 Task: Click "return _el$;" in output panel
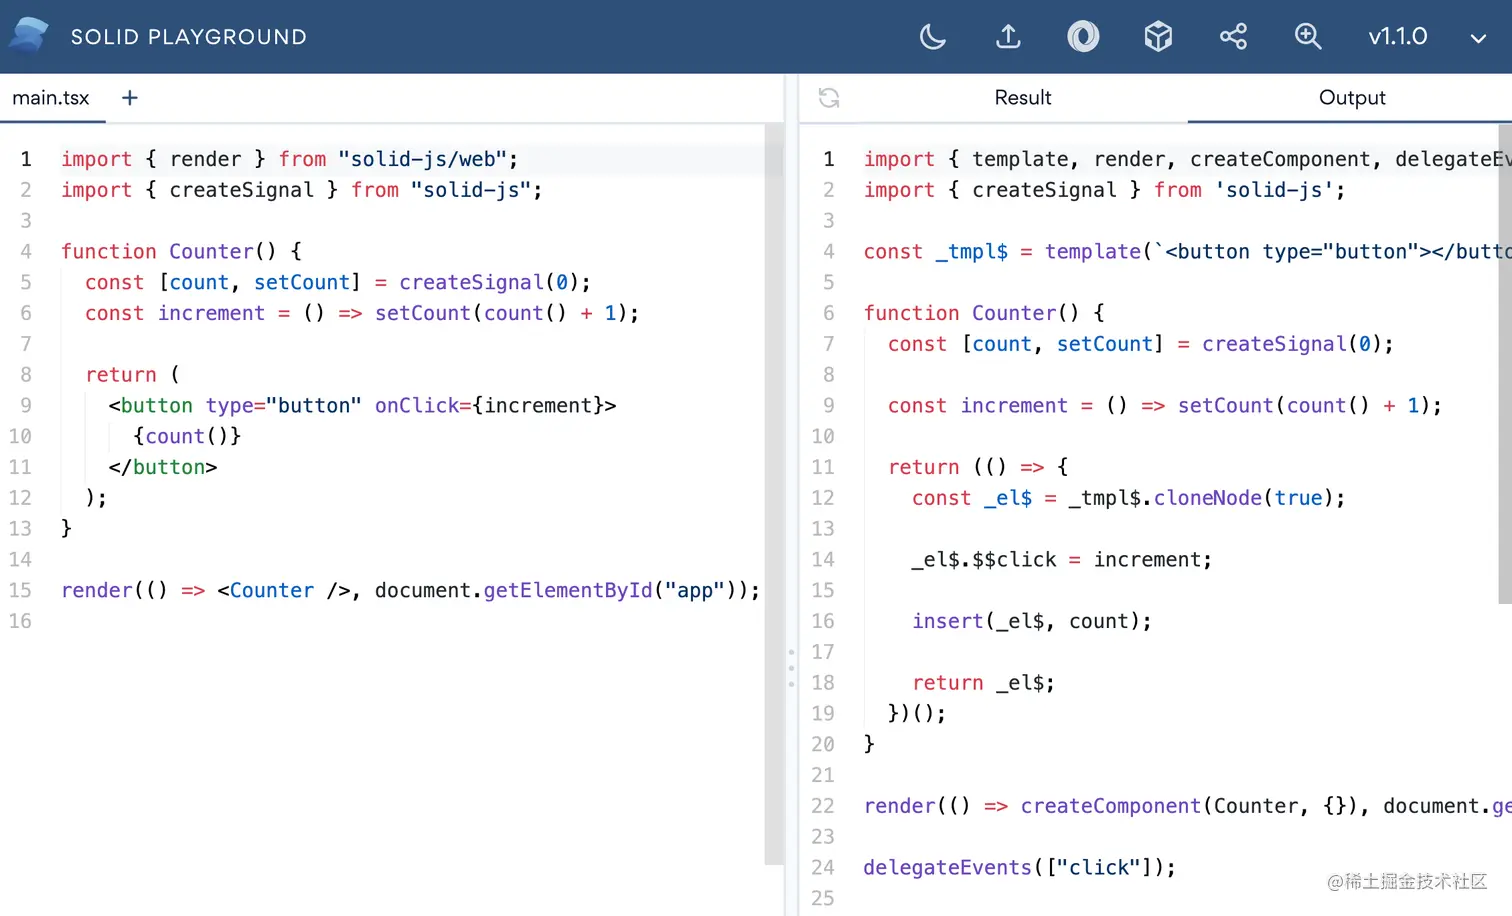tap(983, 683)
